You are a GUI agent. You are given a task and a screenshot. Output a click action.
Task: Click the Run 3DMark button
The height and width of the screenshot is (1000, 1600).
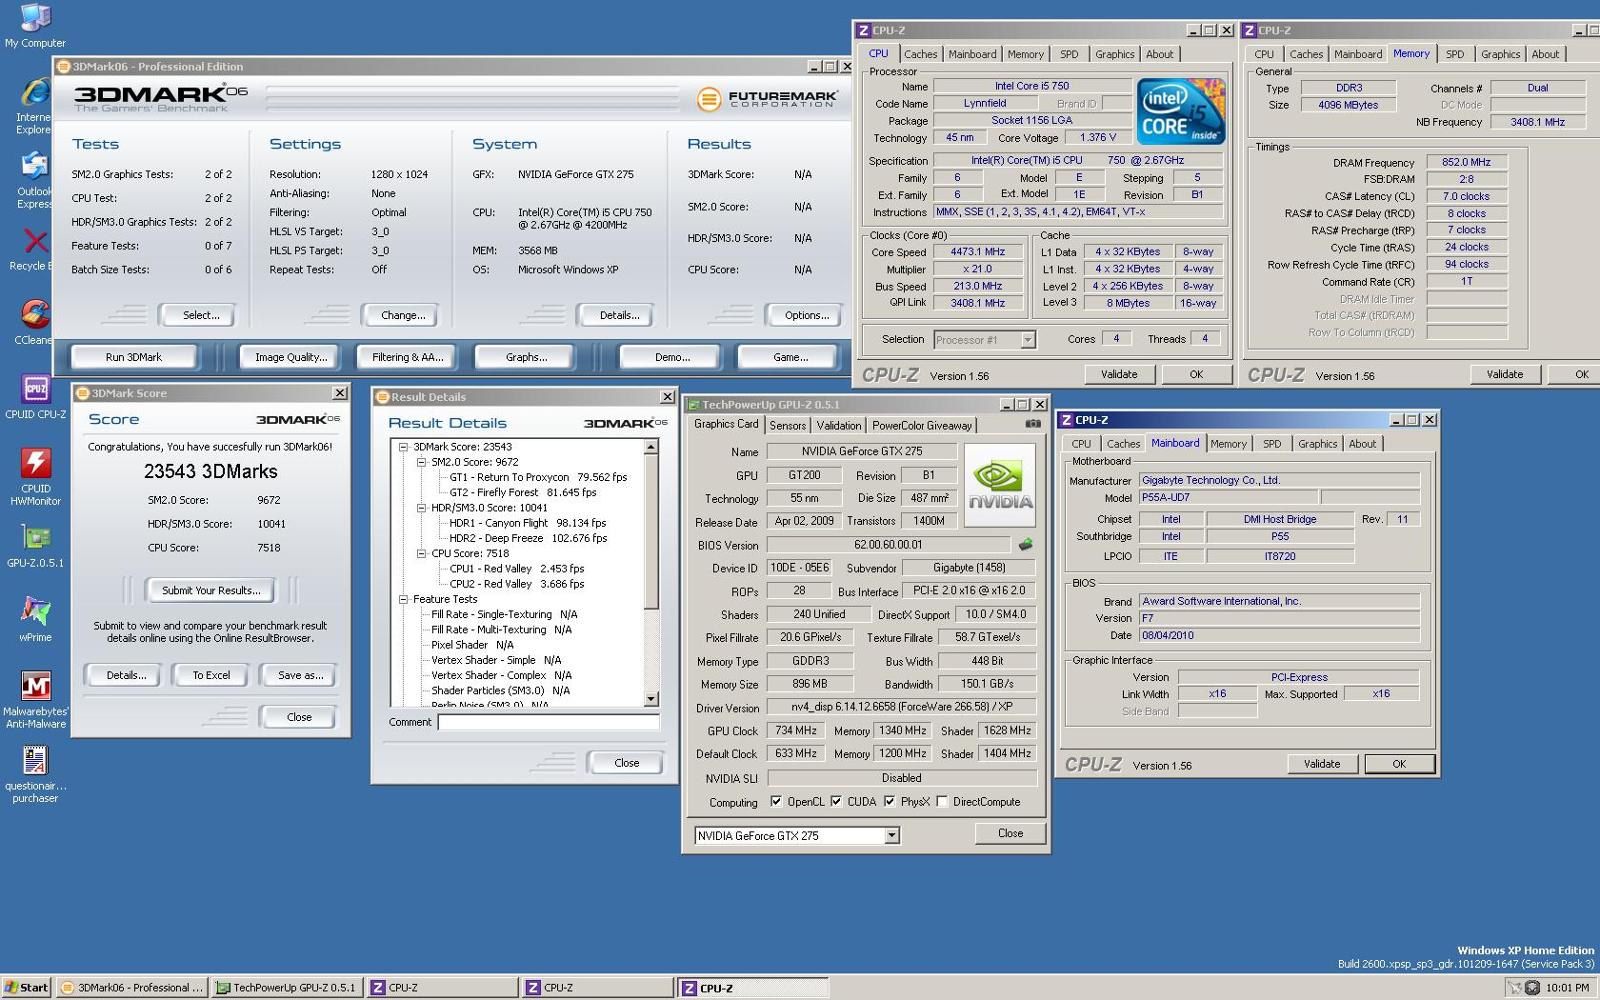click(133, 357)
